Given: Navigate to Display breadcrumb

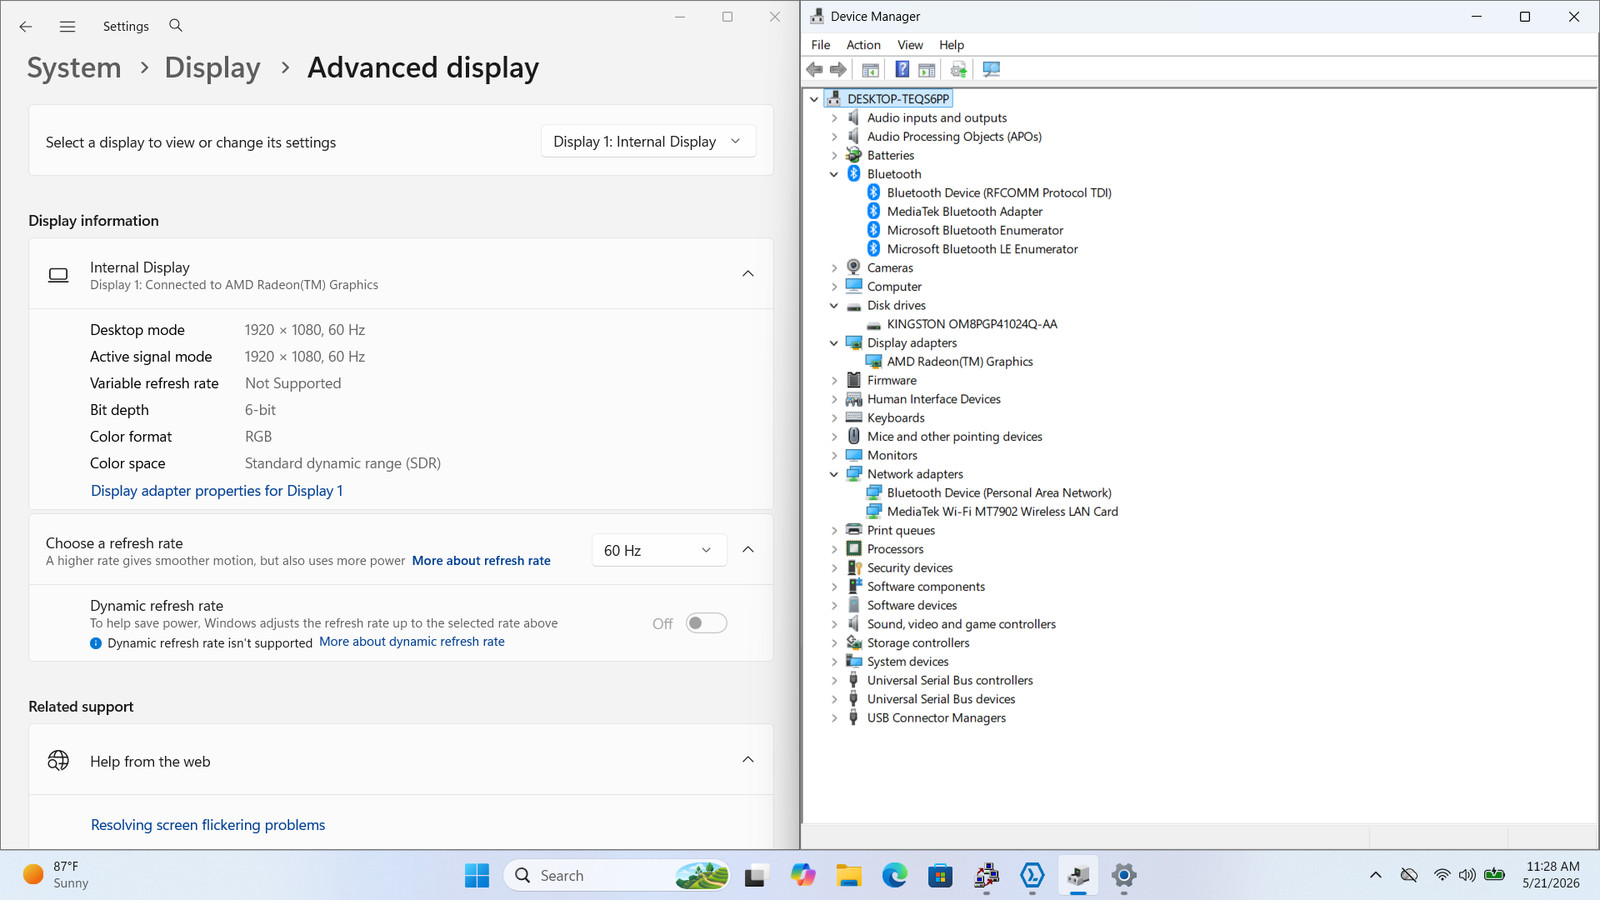Looking at the screenshot, I should [x=212, y=68].
